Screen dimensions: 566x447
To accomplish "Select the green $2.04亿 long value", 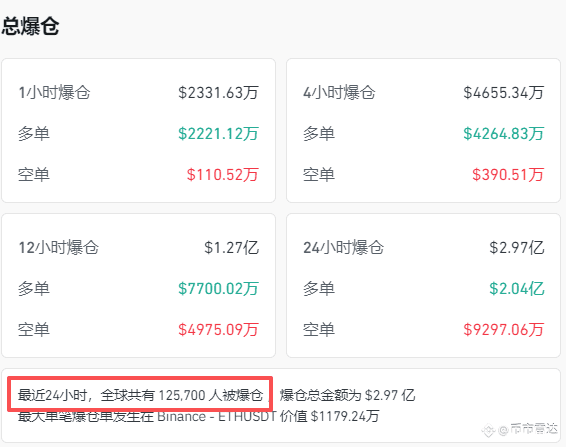I will point(517,288).
